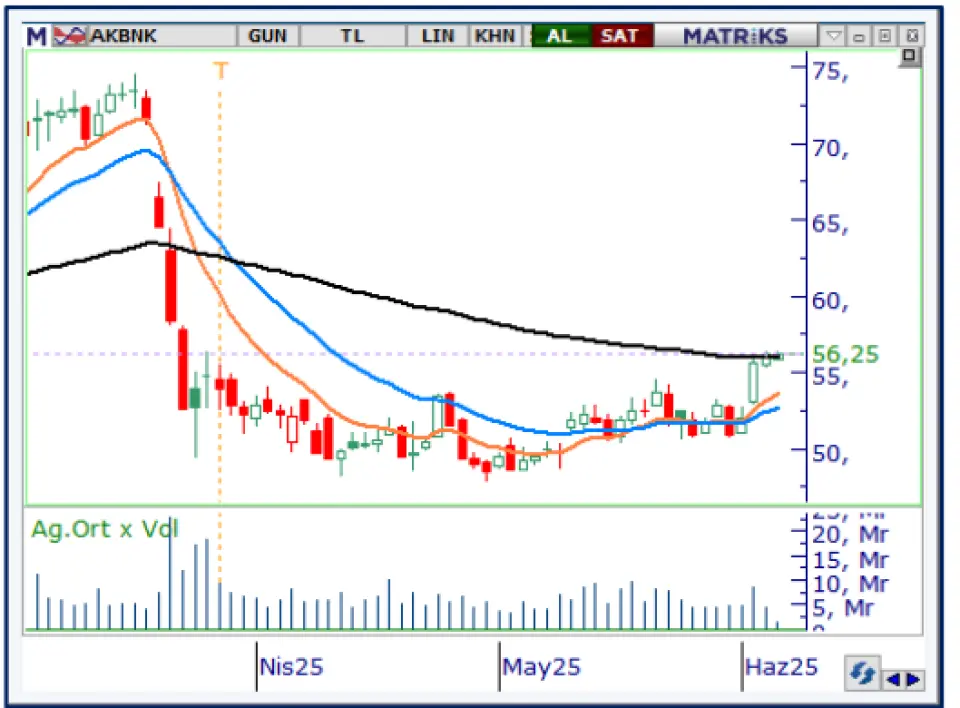
Task: Click the 15, Mr volume axis label
Action: click(850, 560)
